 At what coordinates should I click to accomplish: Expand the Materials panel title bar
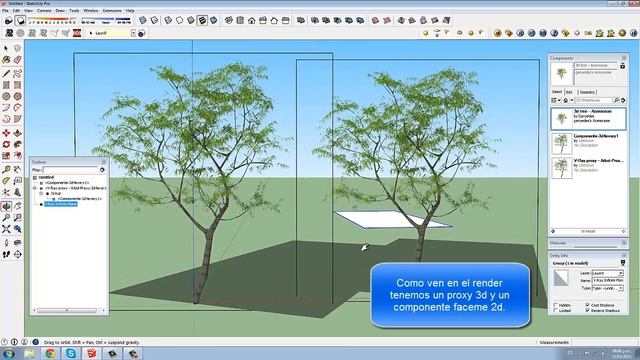click(x=588, y=243)
